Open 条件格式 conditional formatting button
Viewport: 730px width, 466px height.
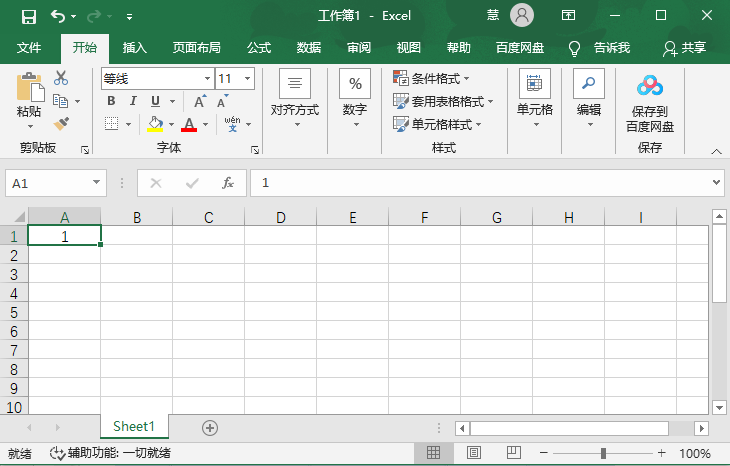(x=432, y=78)
